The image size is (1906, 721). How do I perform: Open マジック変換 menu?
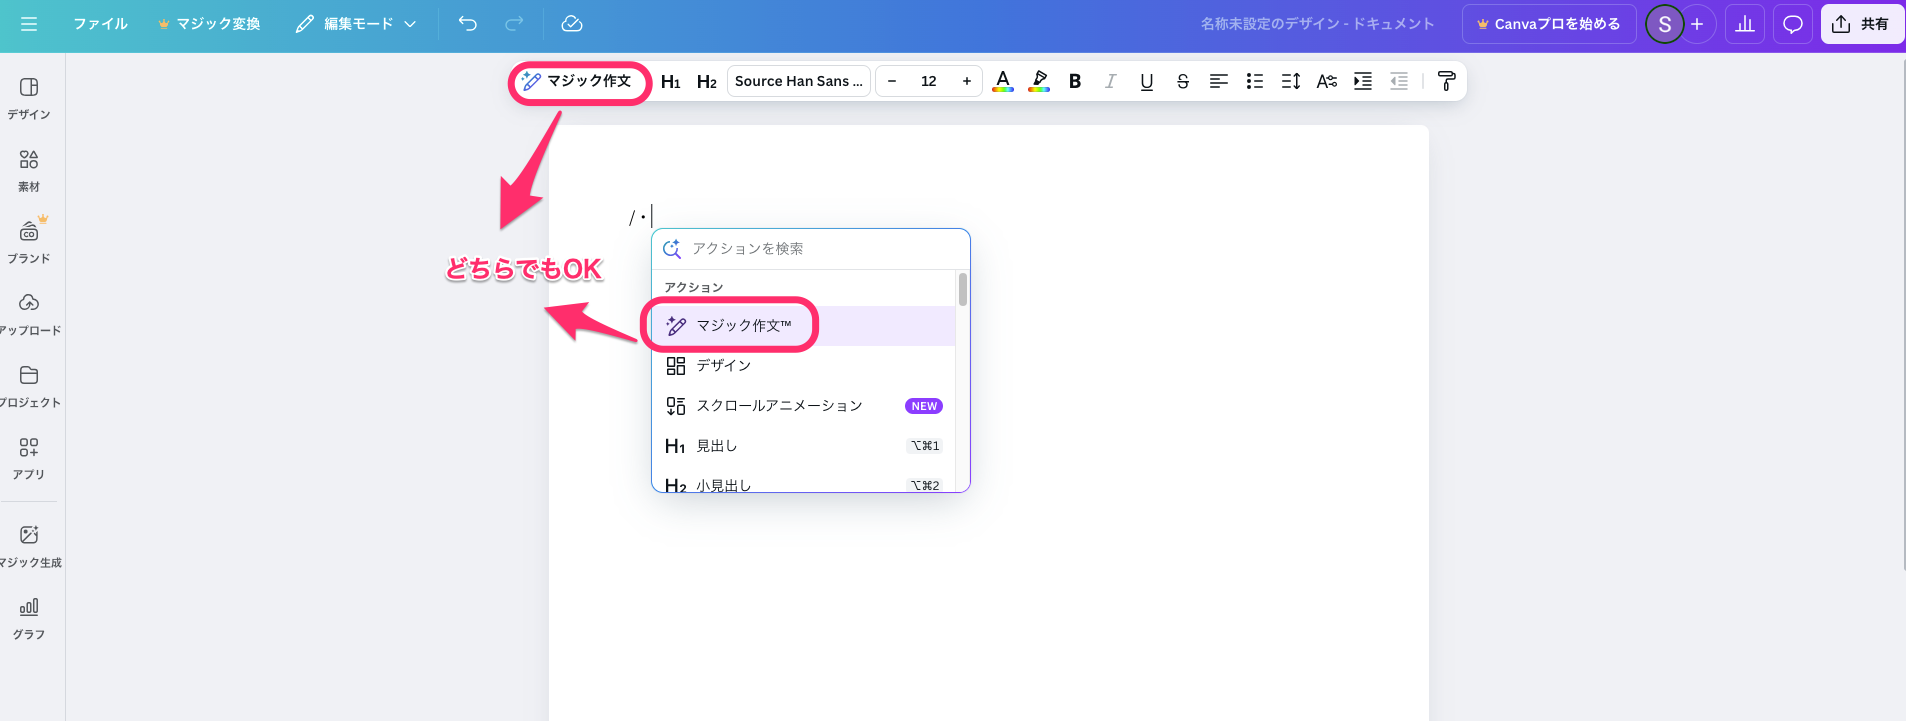click(x=209, y=24)
